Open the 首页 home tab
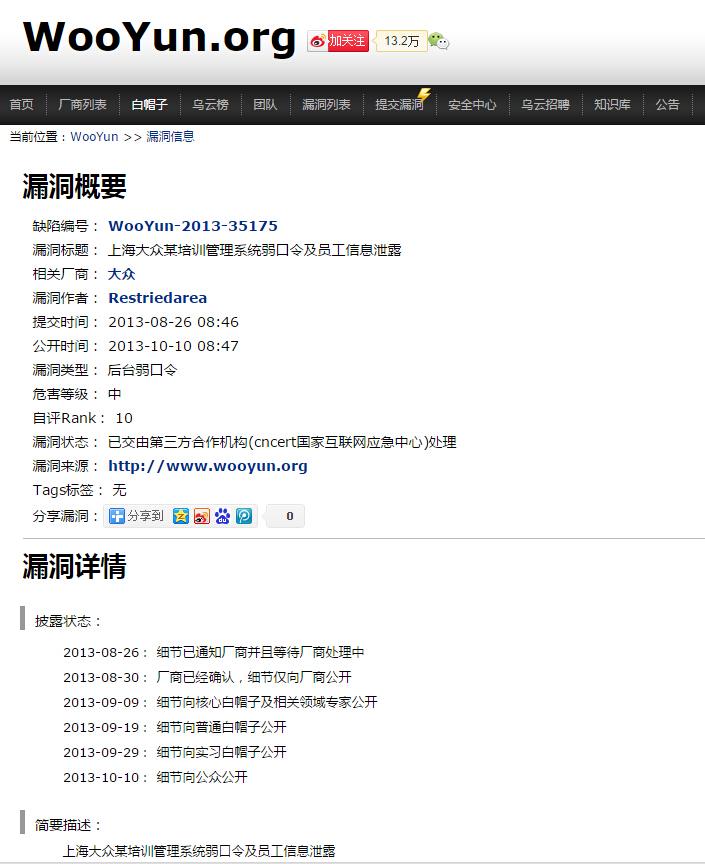This screenshot has height=864, width=705. click(x=22, y=104)
